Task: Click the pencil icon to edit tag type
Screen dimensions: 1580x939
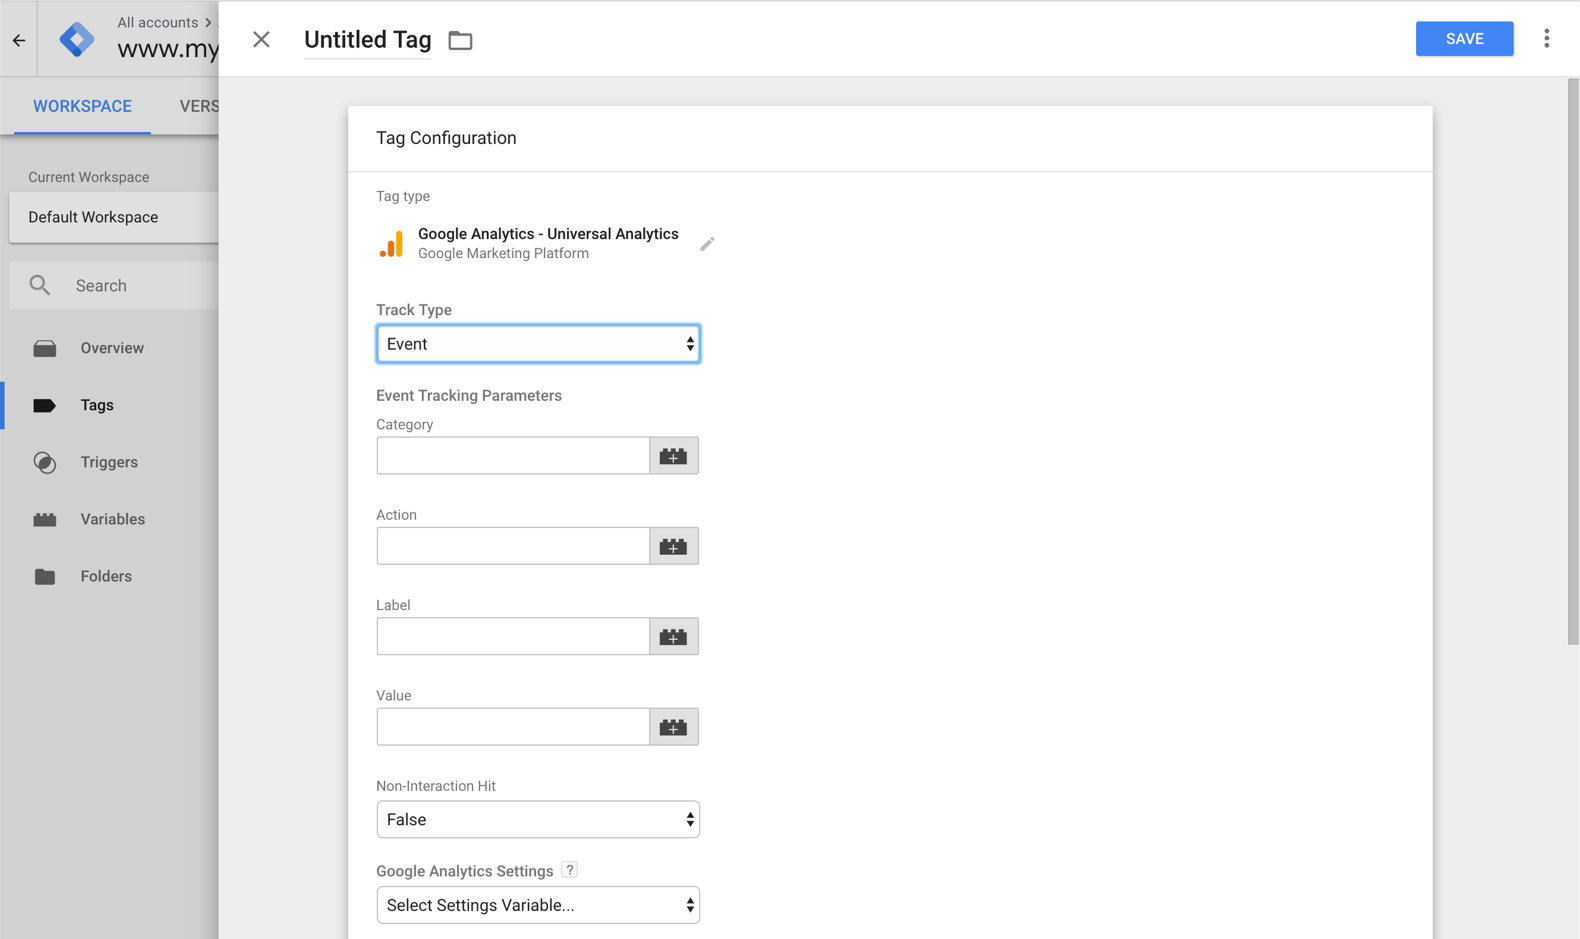Action: pyautogui.click(x=707, y=244)
